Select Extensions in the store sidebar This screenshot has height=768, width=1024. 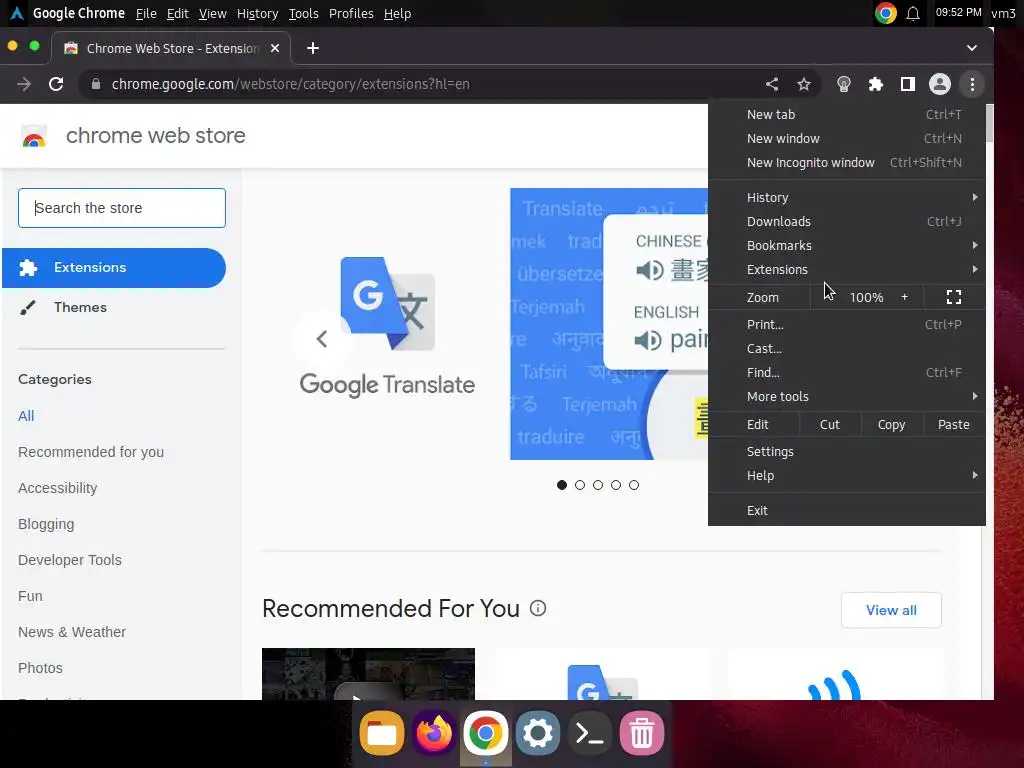tap(114, 268)
